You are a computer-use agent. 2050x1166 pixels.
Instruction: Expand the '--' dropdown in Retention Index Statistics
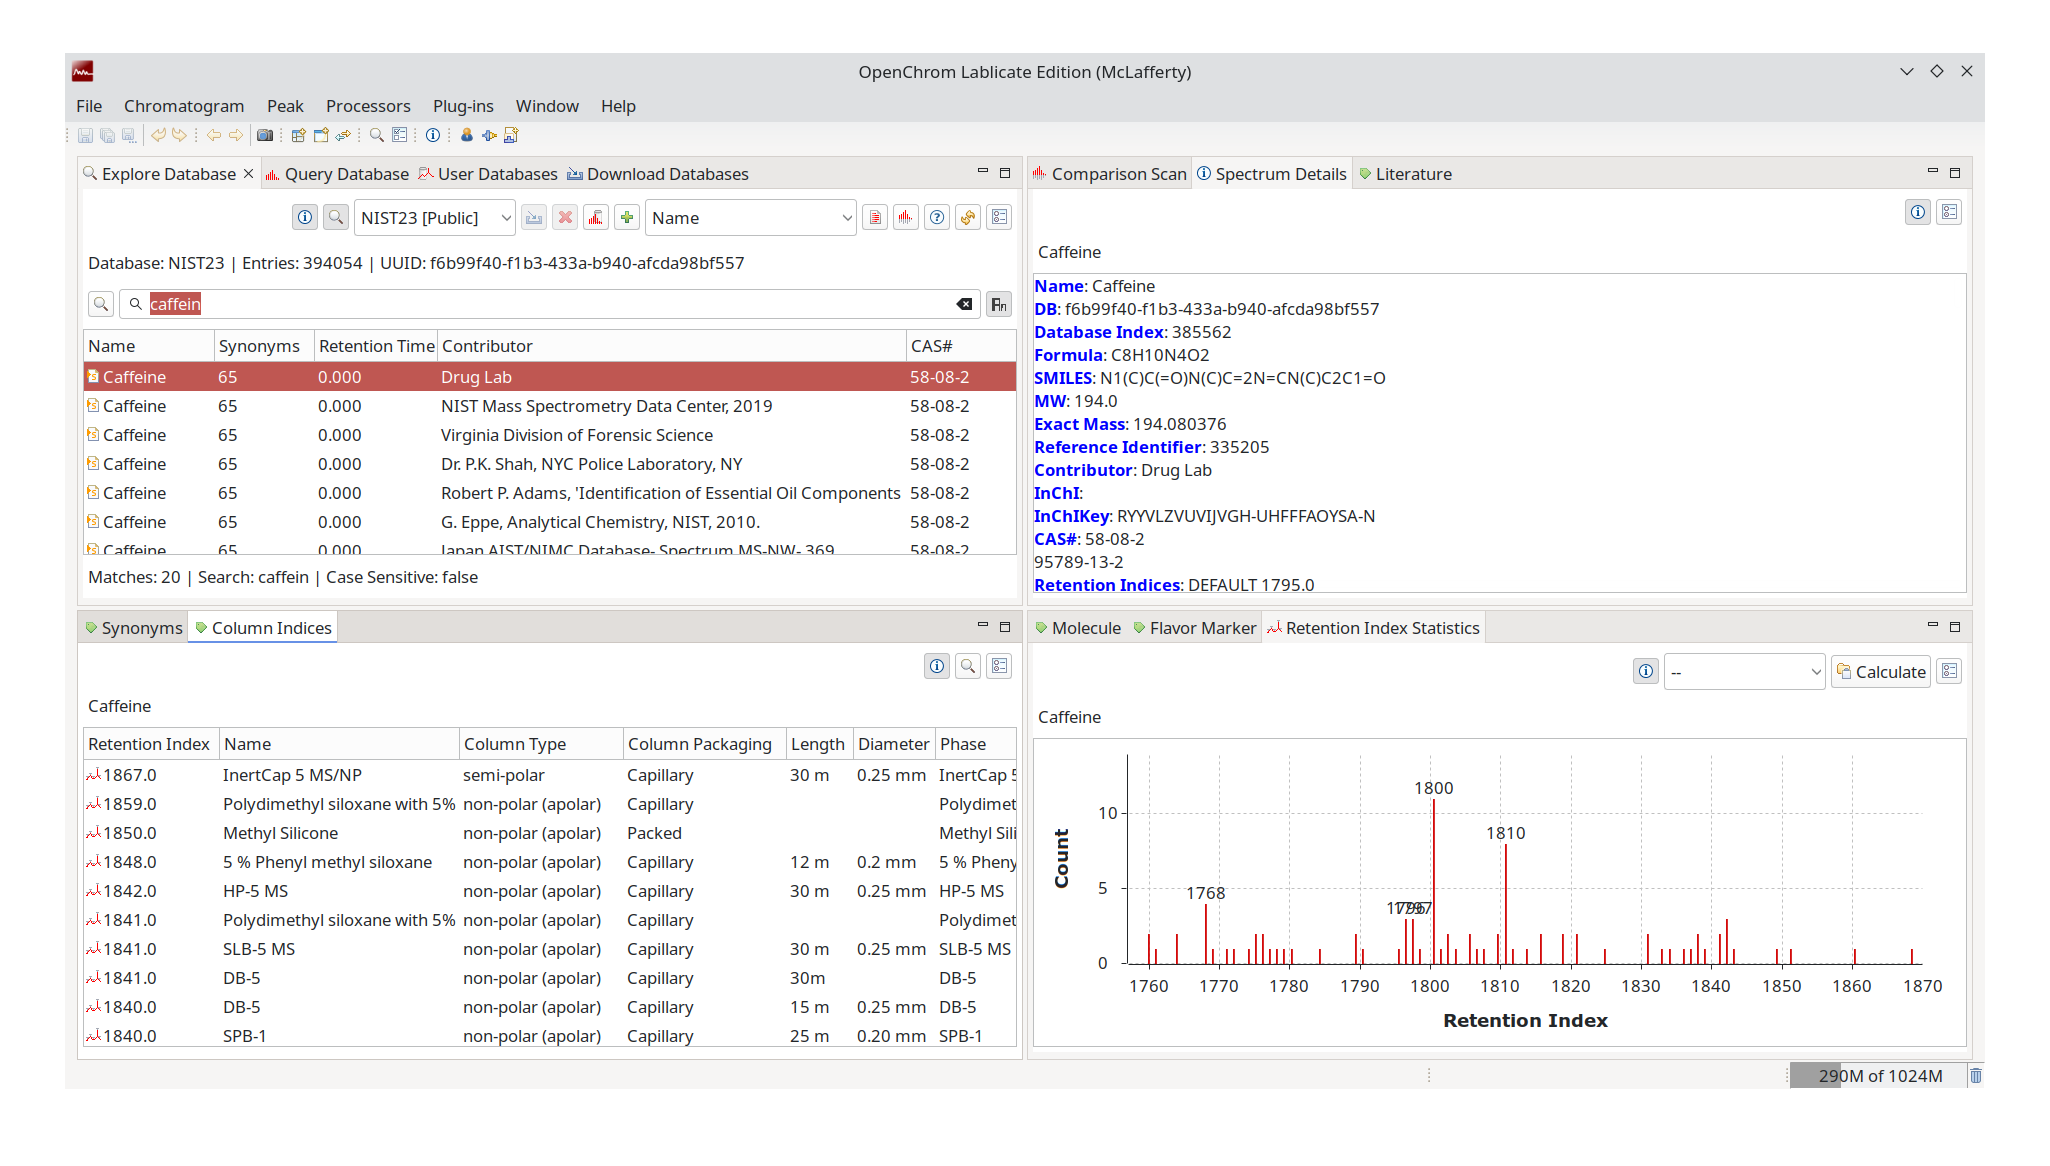pos(1744,671)
